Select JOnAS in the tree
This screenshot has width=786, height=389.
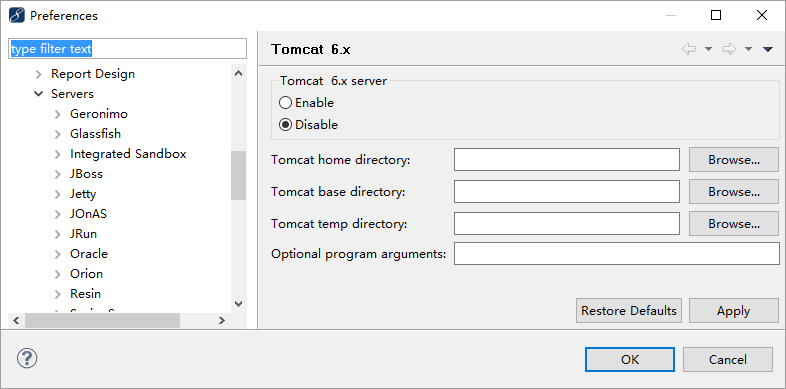(88, 214)
